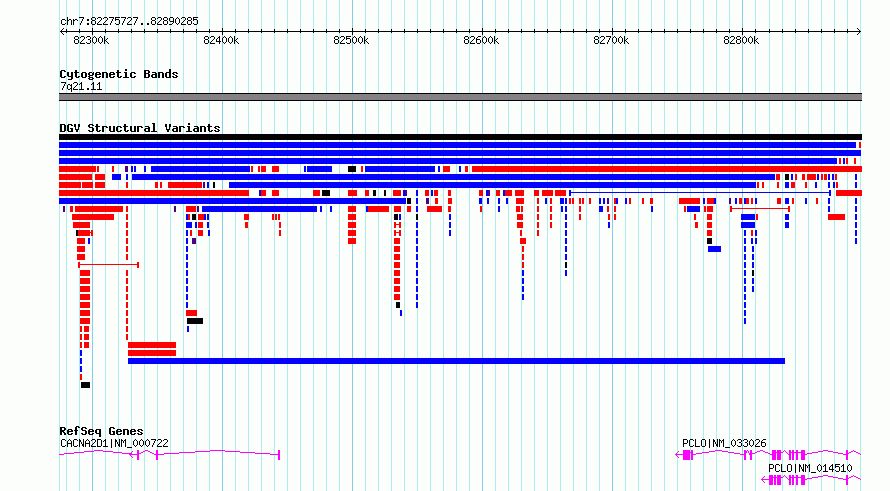Click the 82400k ruler label
The width and height of the screenshot is (890, 491).
pyautogui.click(x=221, y=40)
